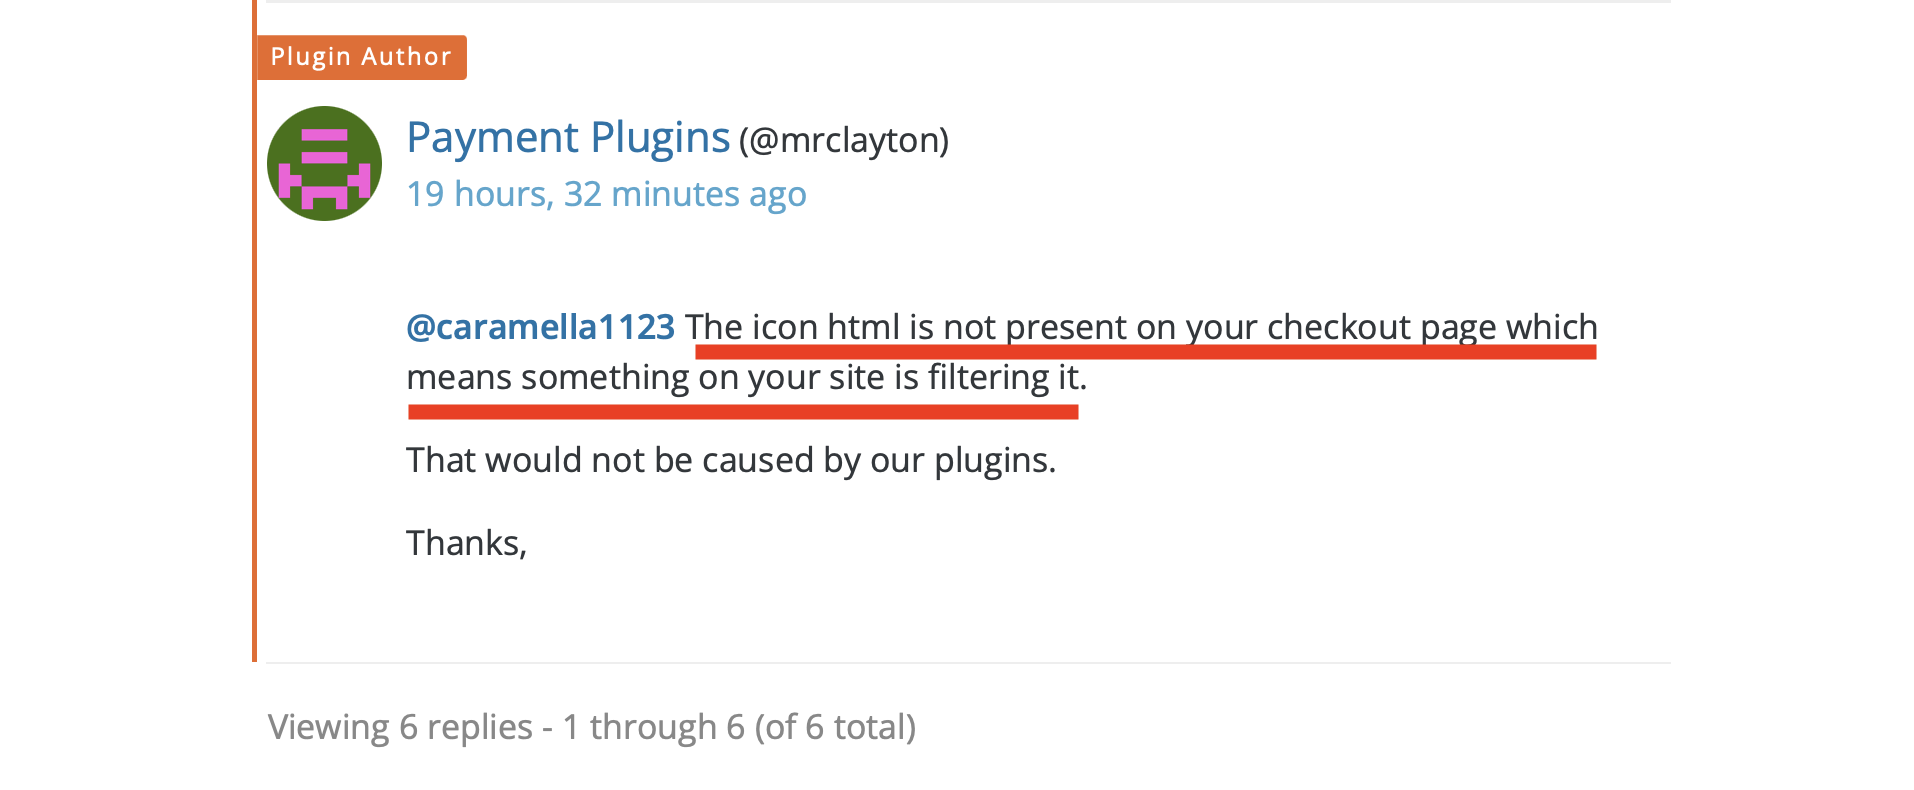Click the orange Plugin Author badge

(x=361, y=57)
